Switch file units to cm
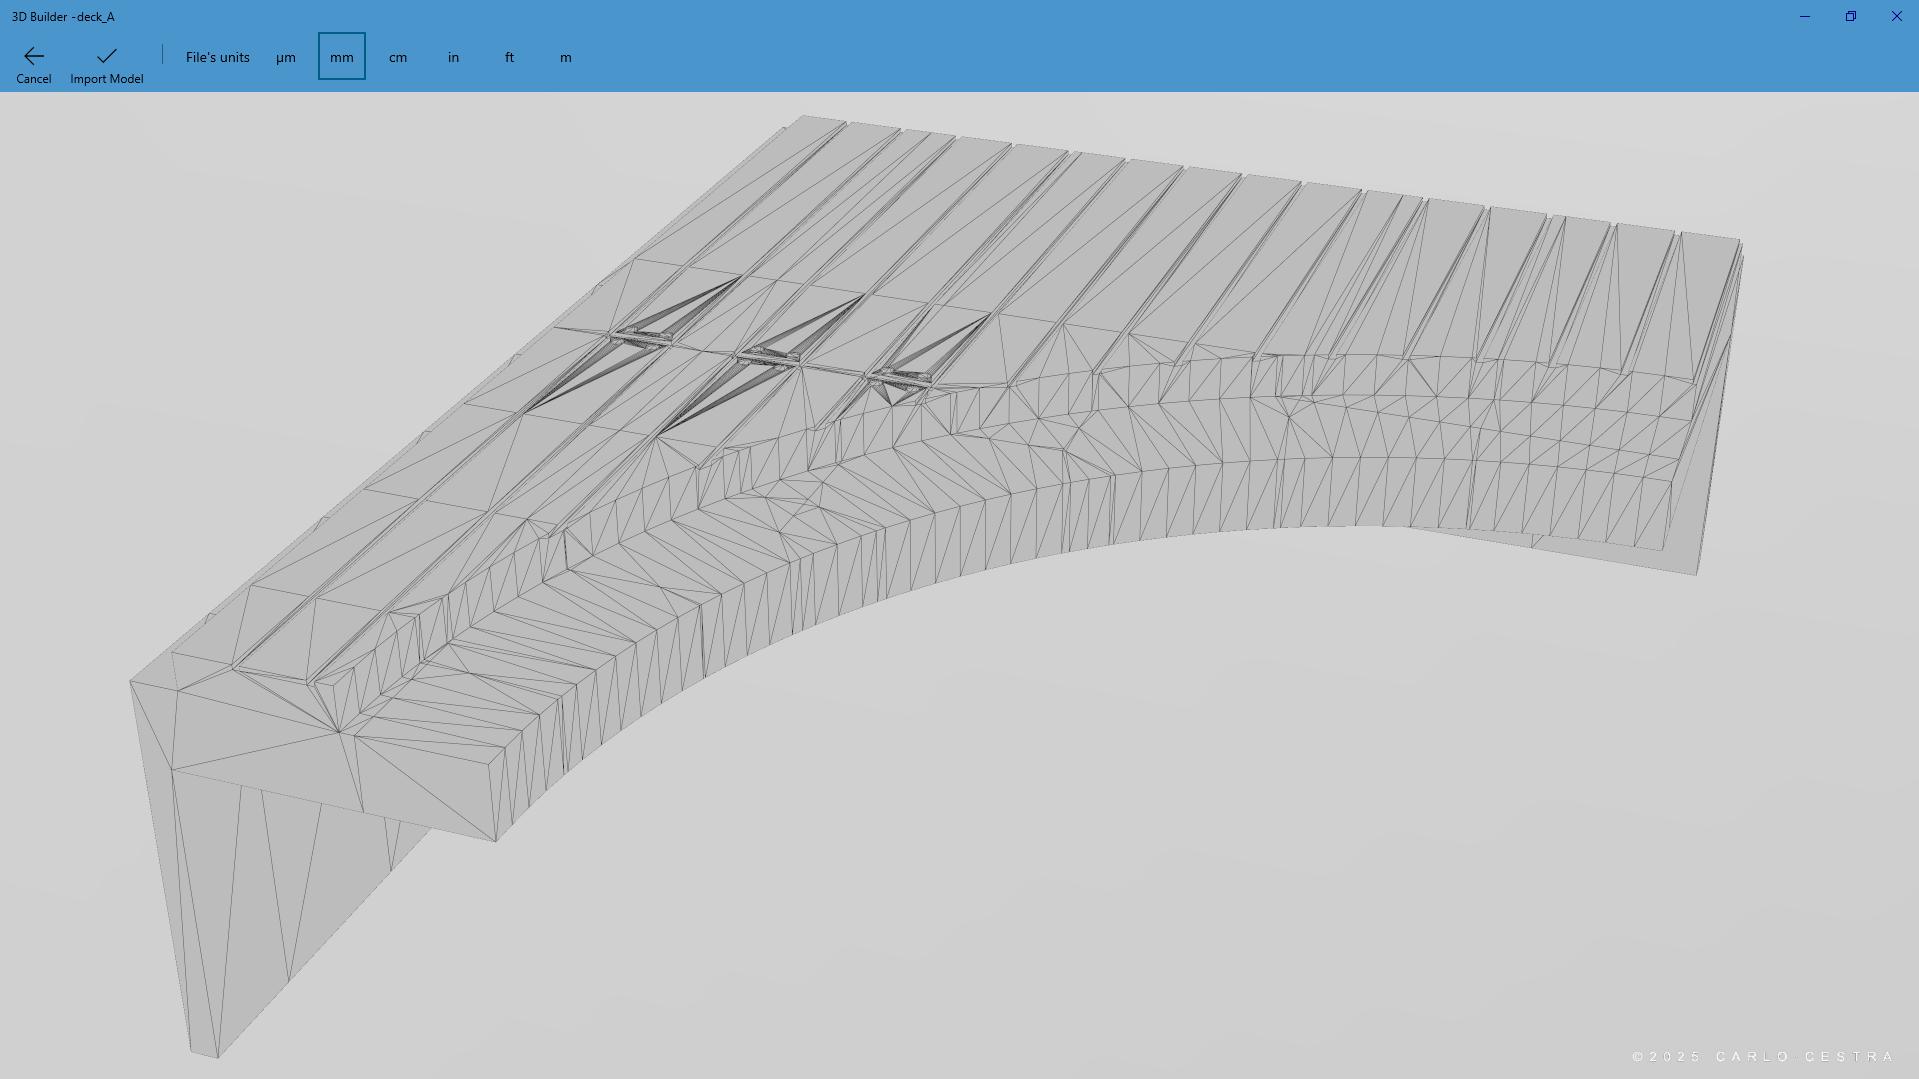 coord(398,57)
